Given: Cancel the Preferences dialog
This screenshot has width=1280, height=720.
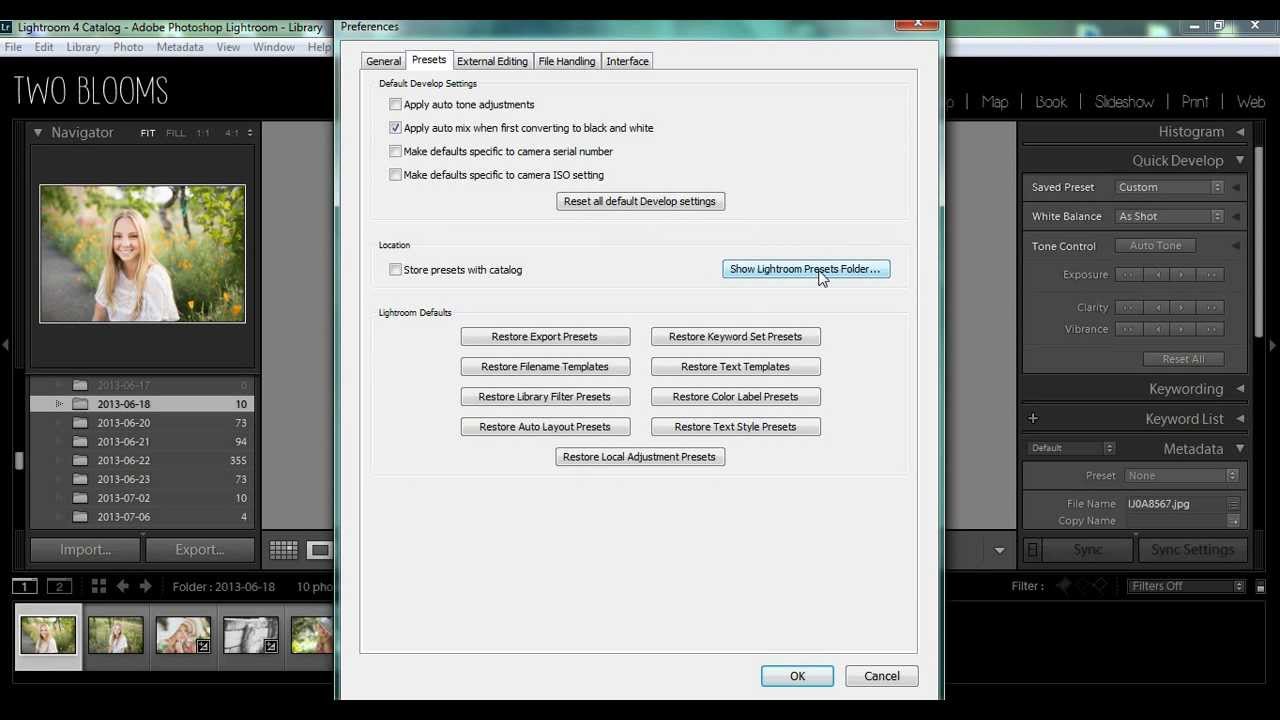Looking at the screenshot, I should pyautogui.click(x=881, y=676).
